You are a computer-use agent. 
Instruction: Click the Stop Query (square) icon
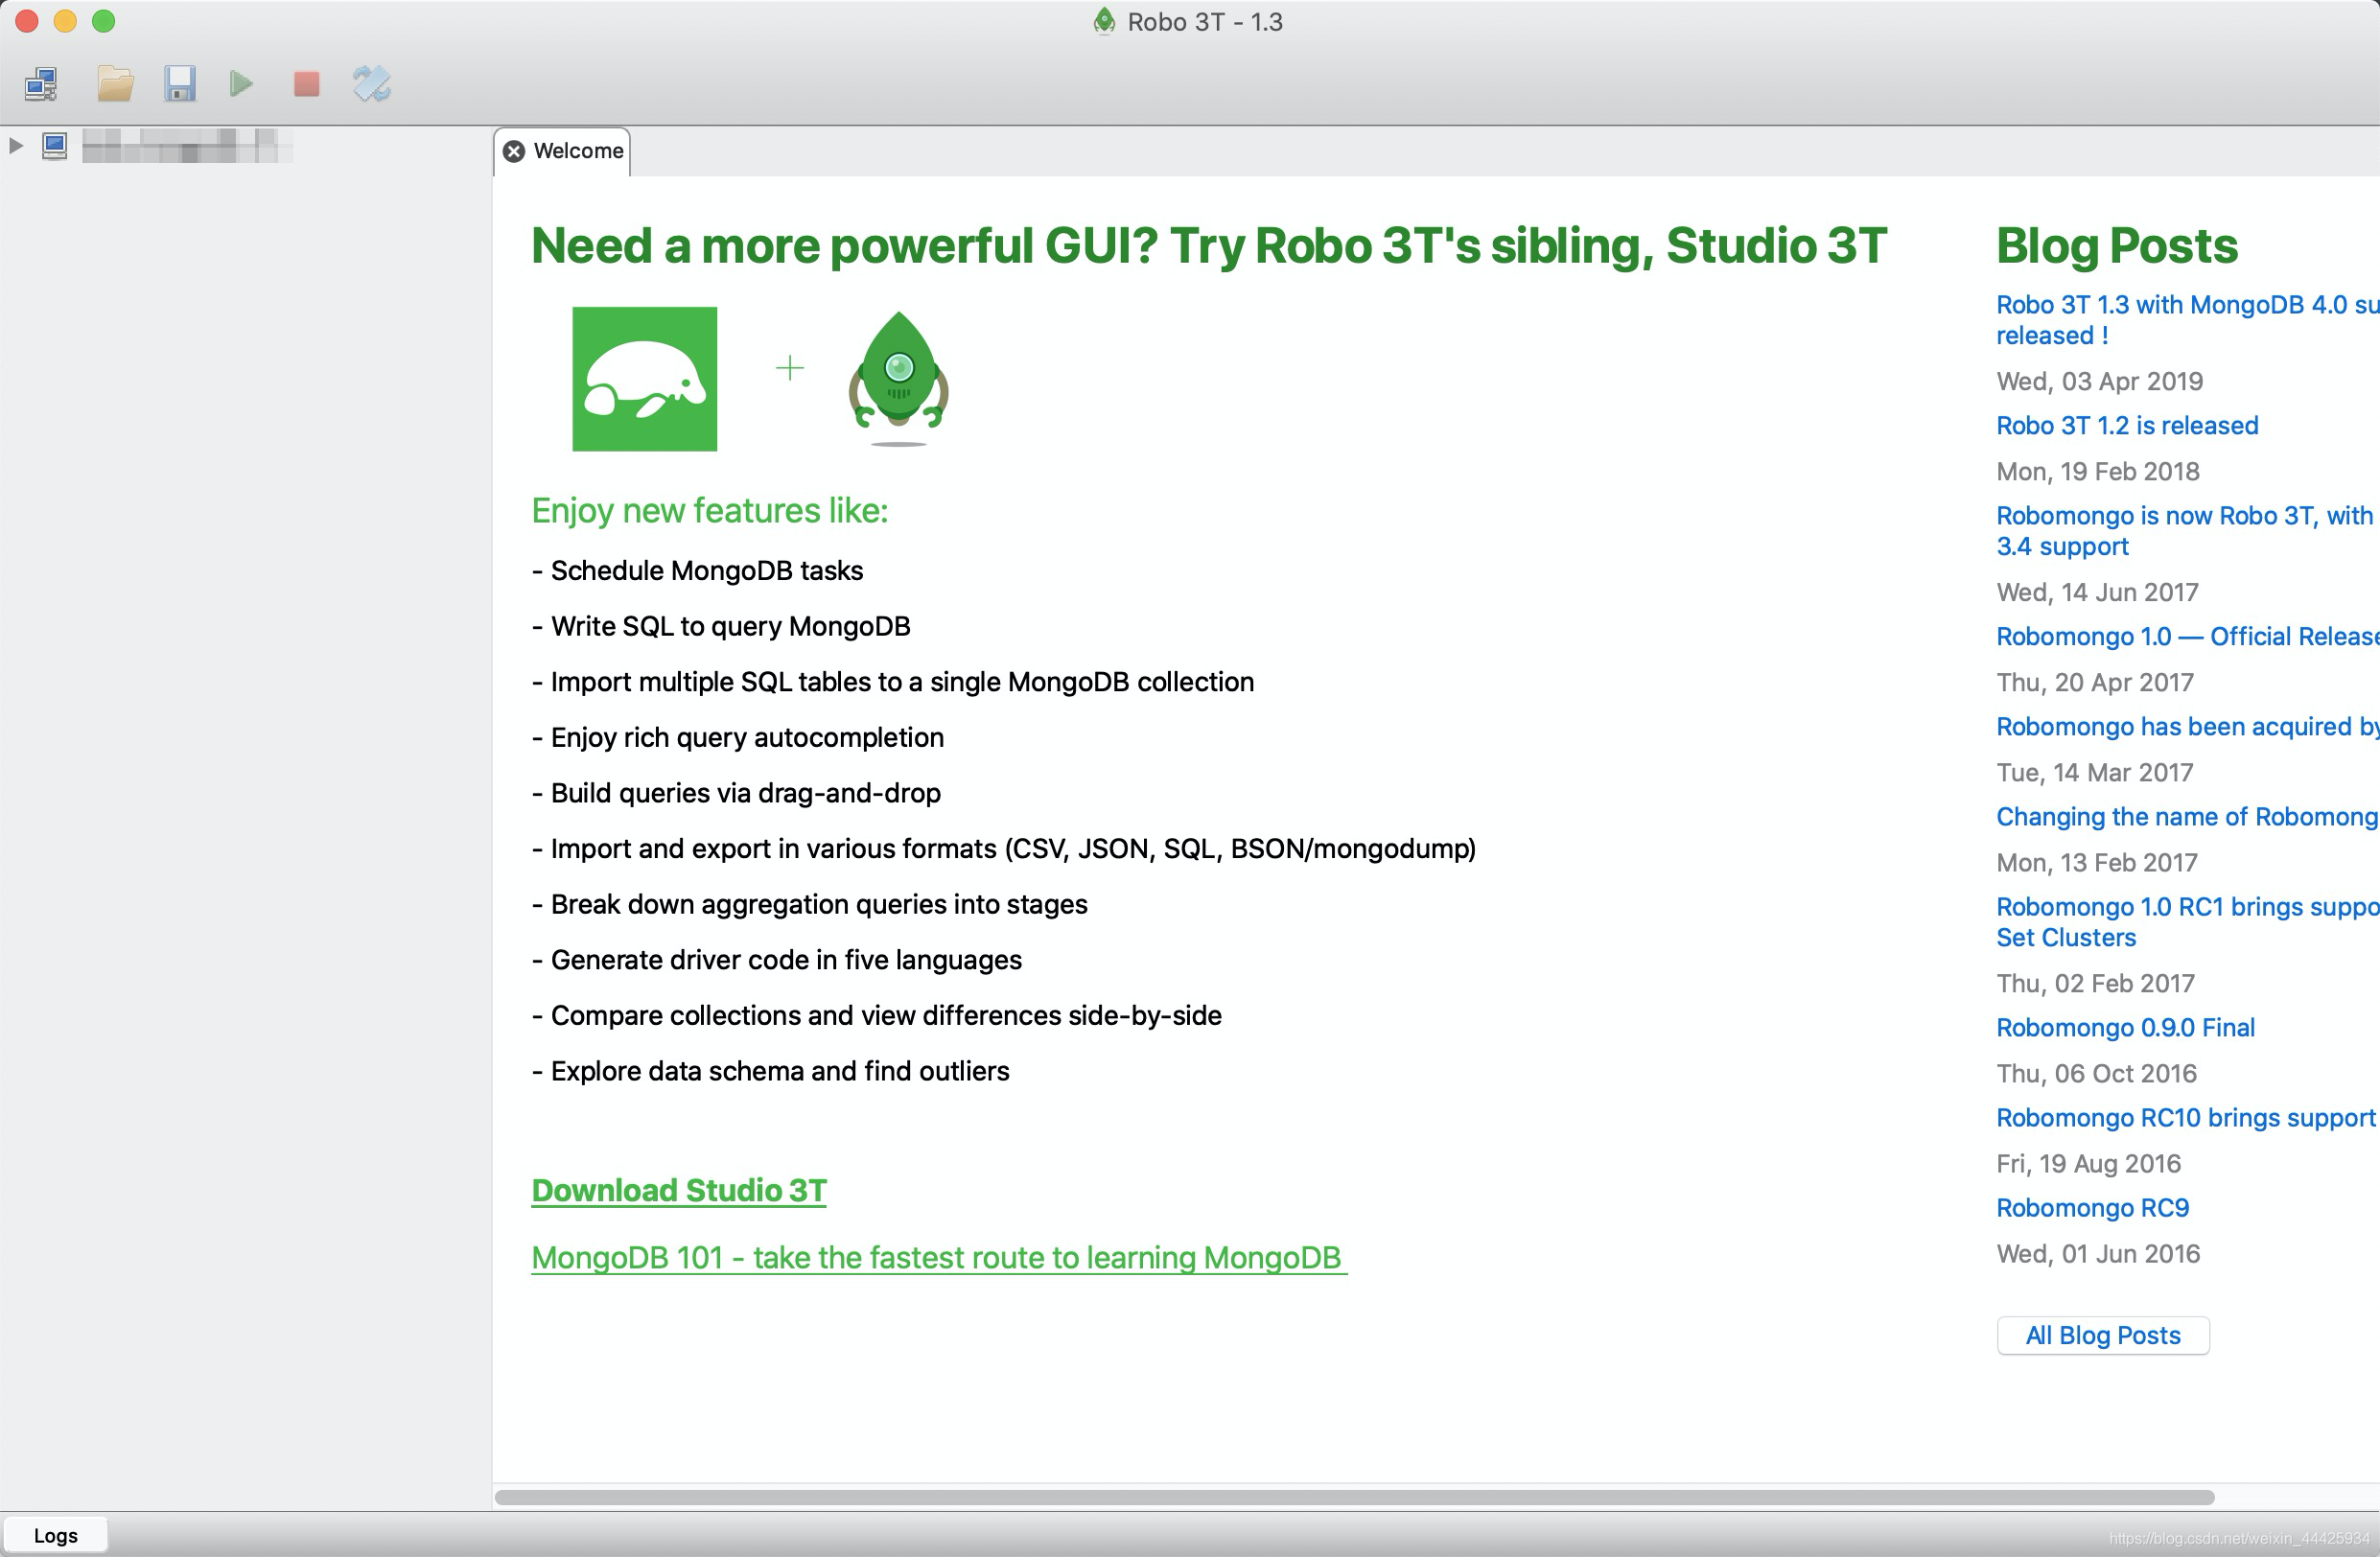(306, 83)
